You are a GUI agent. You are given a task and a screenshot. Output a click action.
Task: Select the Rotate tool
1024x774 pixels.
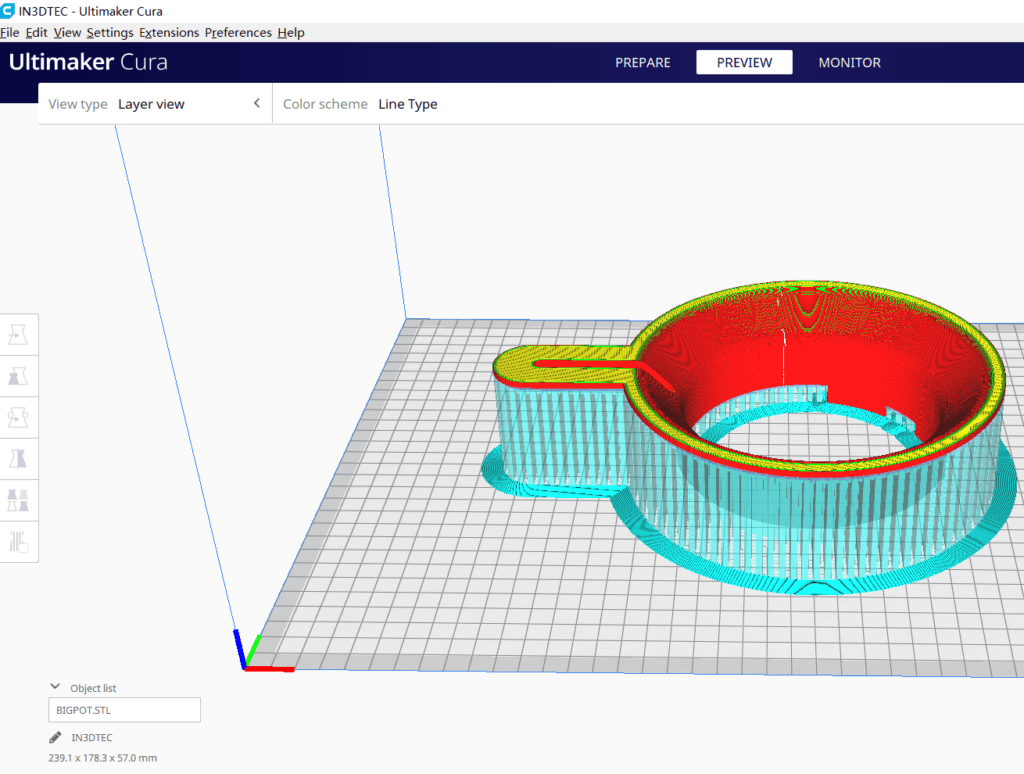click(x=18, y=417)
